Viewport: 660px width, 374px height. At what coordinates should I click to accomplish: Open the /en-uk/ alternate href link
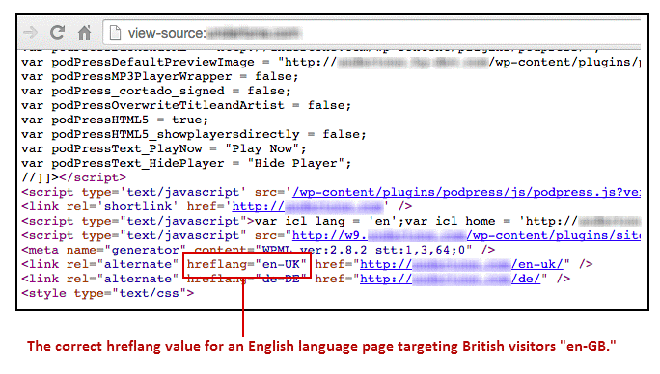pos(462,265)
